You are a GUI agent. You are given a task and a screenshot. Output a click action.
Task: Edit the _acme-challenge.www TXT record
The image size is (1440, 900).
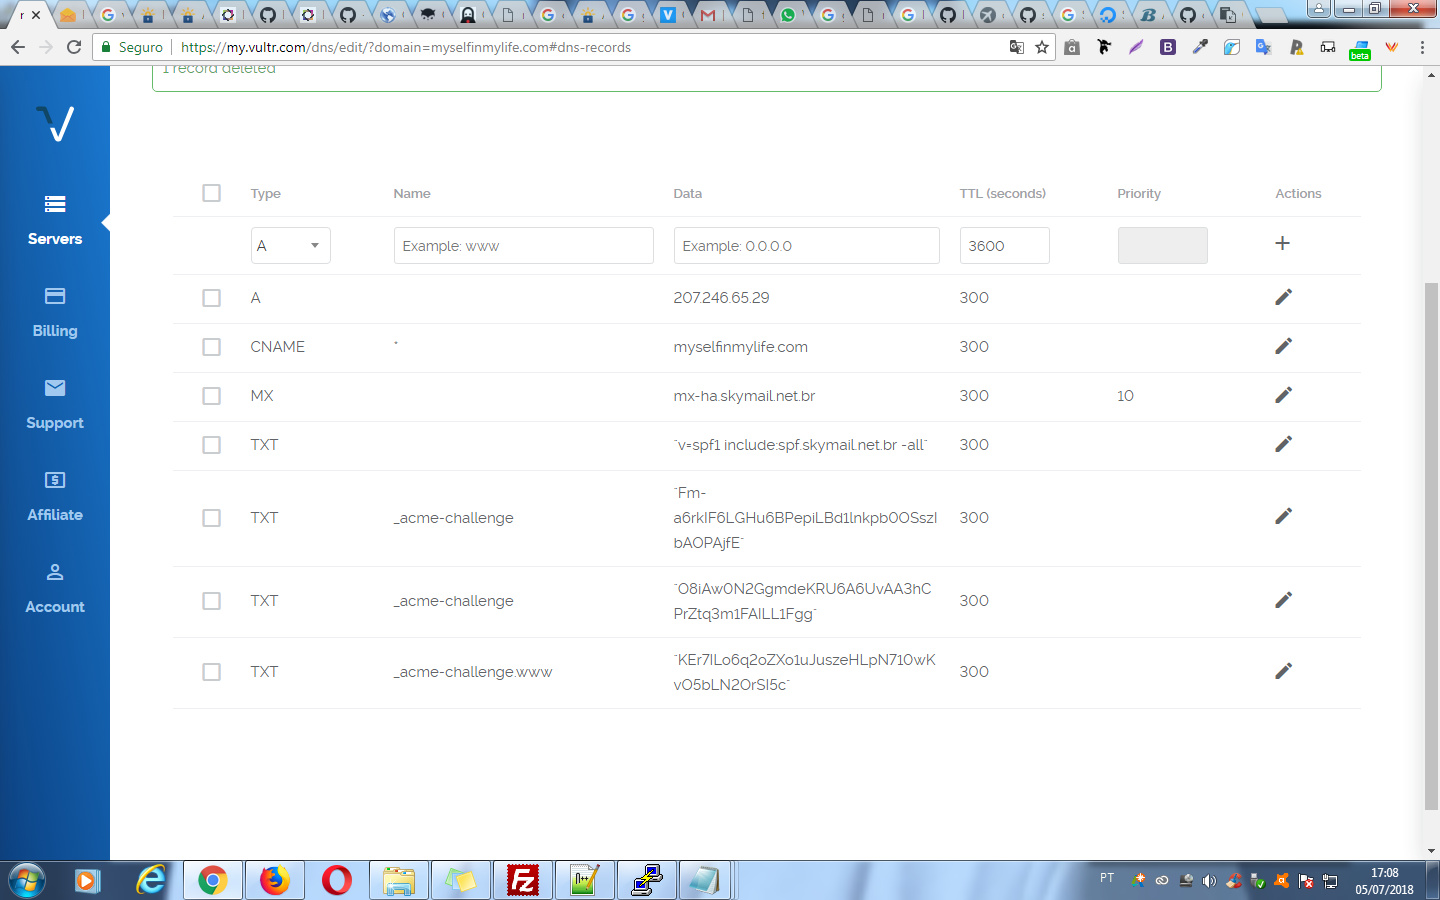(x=1283, y=671)
